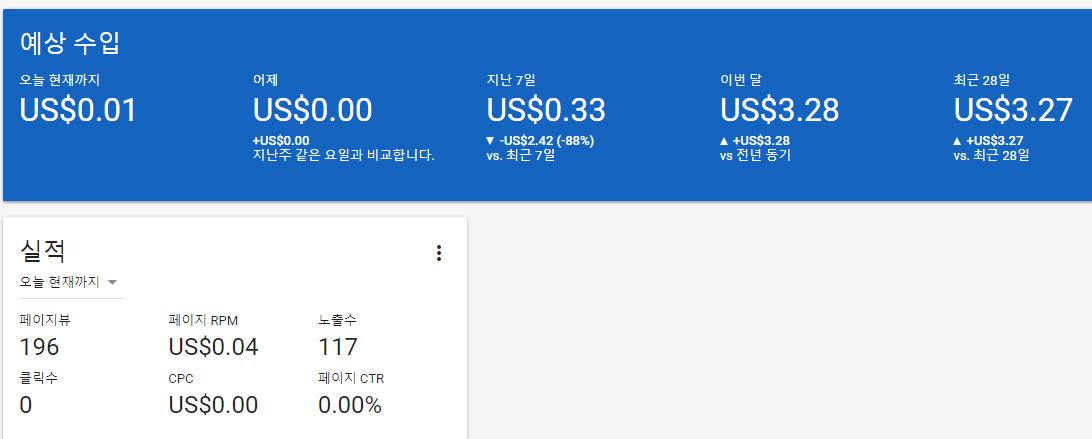Click the 이번 달 earnings value US$3.28
Image resolution: width=1092 pixels, height=439 pixels.
click(x=779, y=110)
